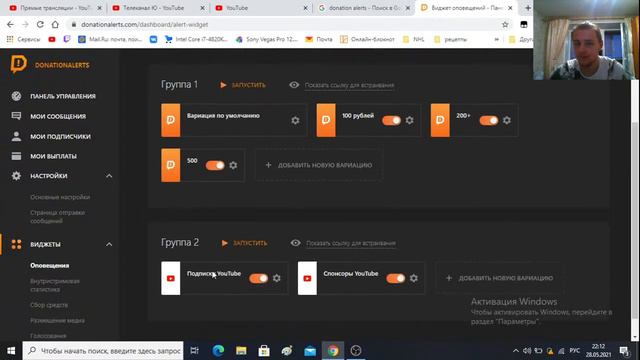Launch Группа 2 with Запустить
Viewport: 640px width, 360px height.
[x=245, y=243]
